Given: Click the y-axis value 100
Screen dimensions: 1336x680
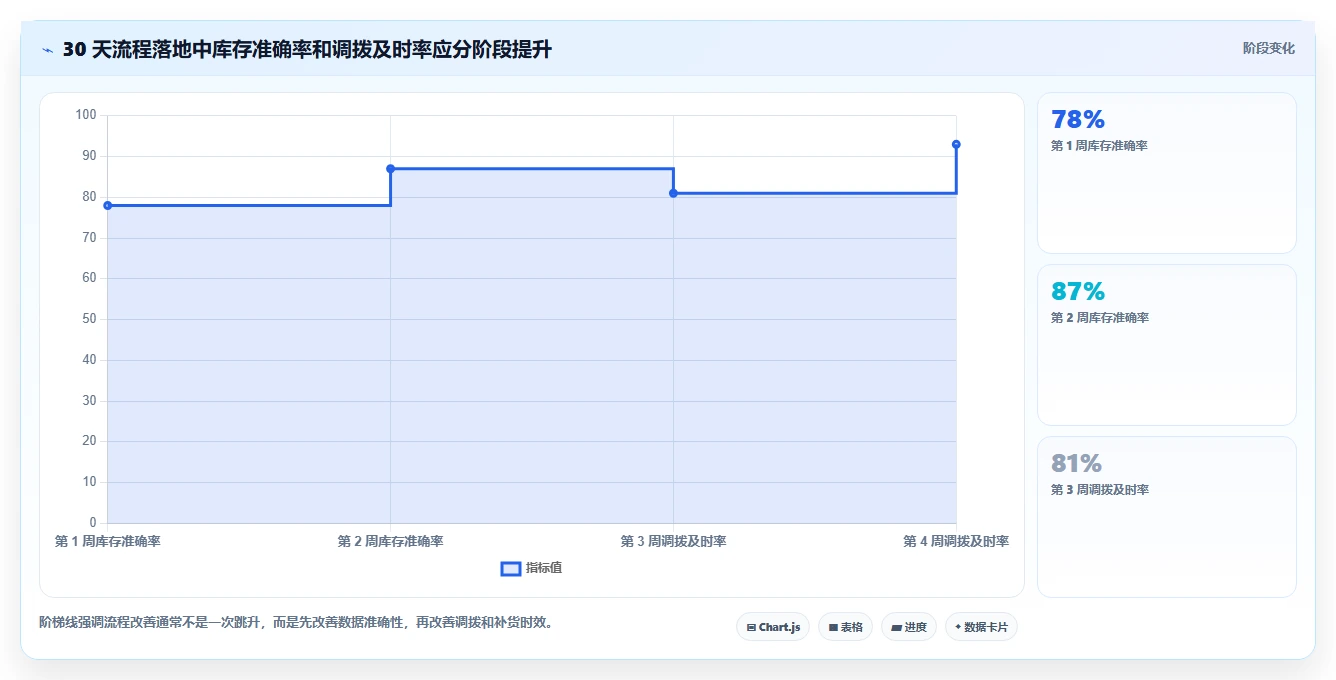Looking at the screenshot, I should 86,115.
